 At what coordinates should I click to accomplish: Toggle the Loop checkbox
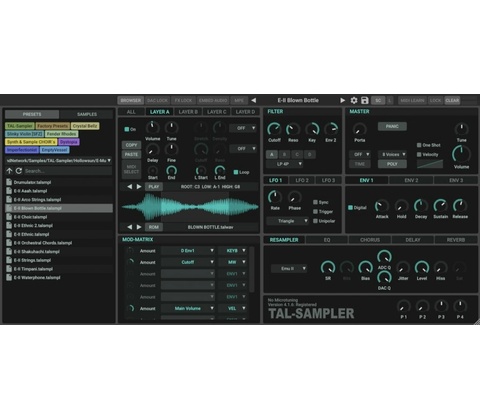[236, 172]
